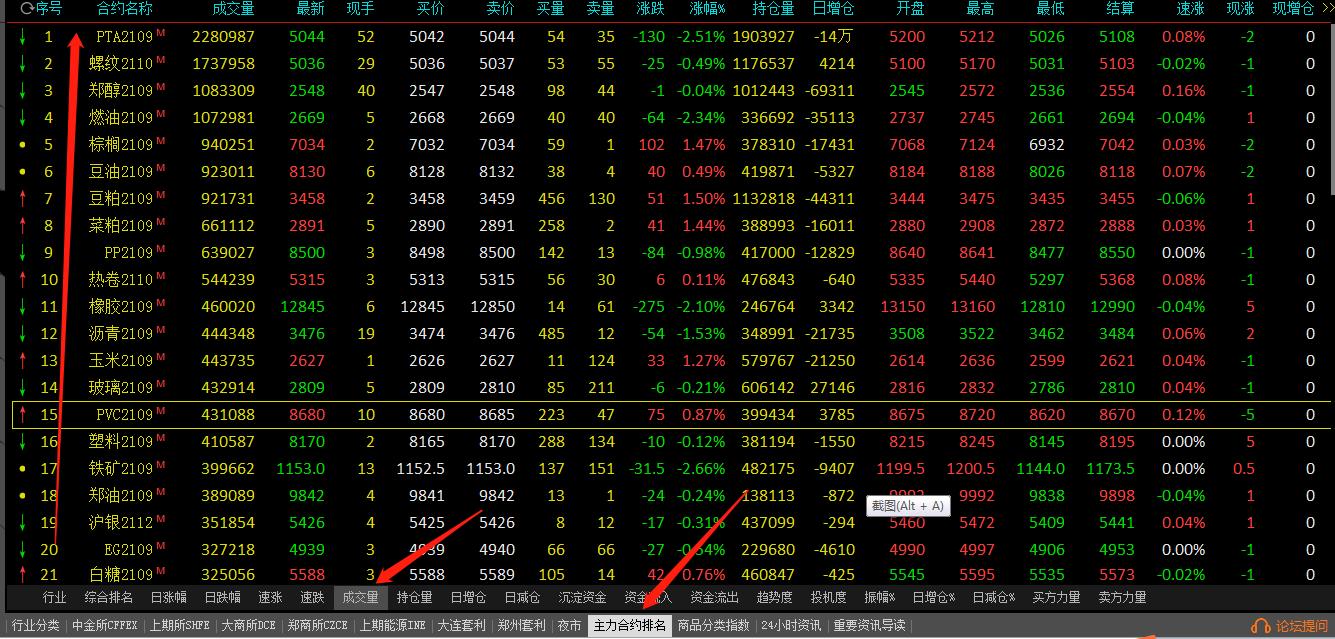This screenshot has width=1335, height=639.
Task: Switch to the 日跌幅 tab
Action: click(x=223, y=598)
